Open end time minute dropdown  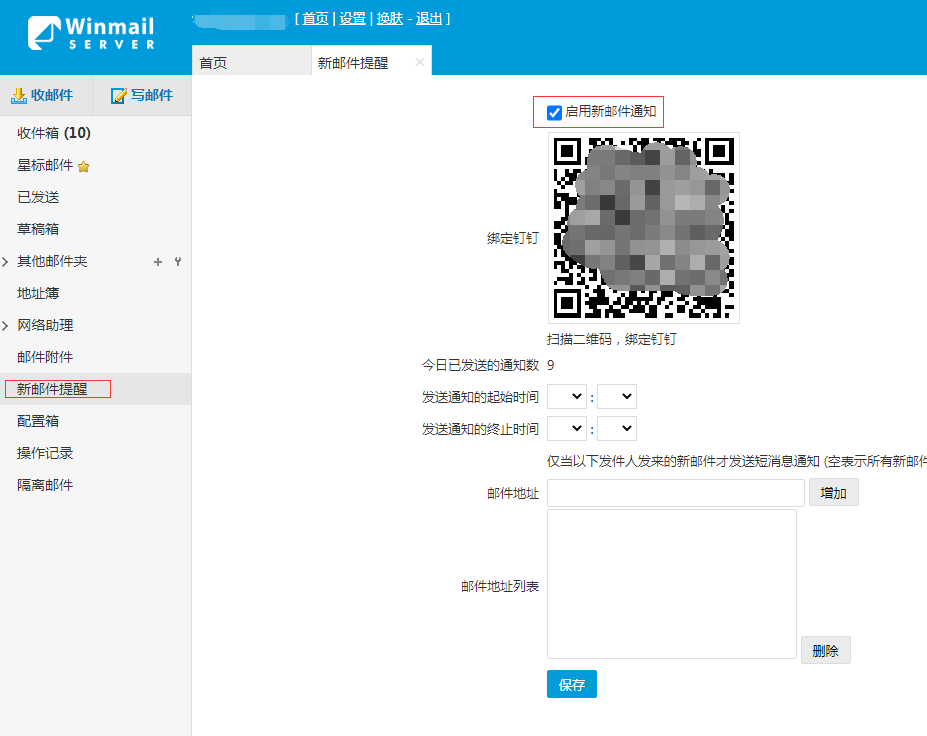tap(617, 429)
